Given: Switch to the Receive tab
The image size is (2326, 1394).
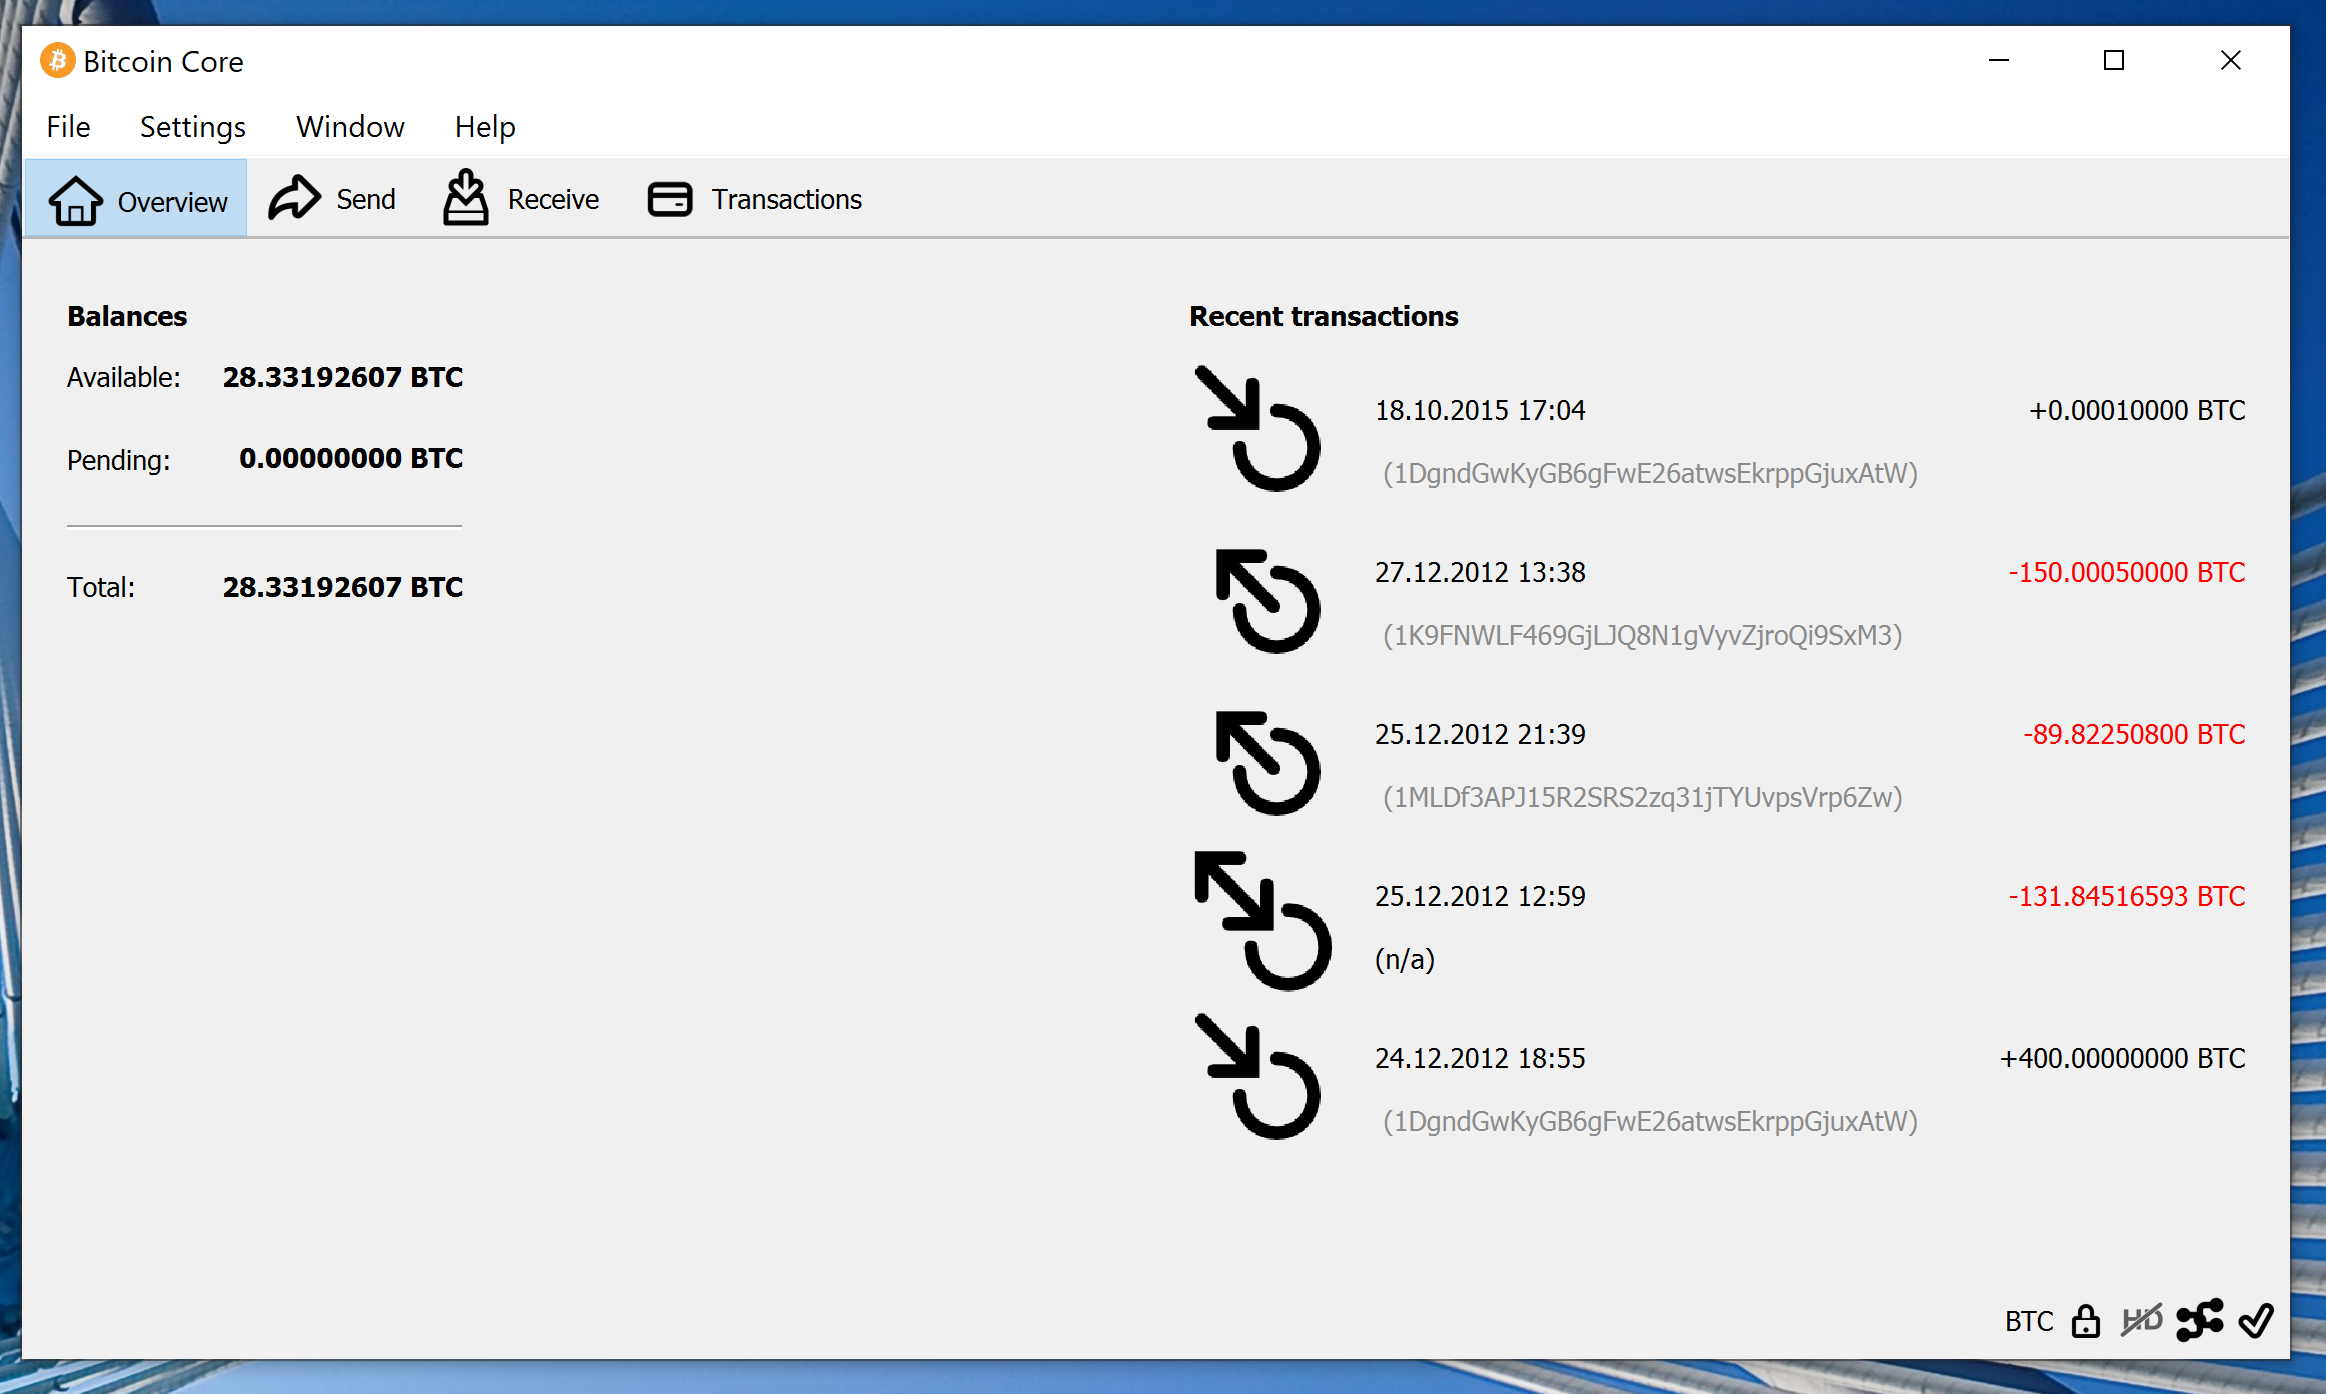Looking at the screenshot, I should coord(521,199).
